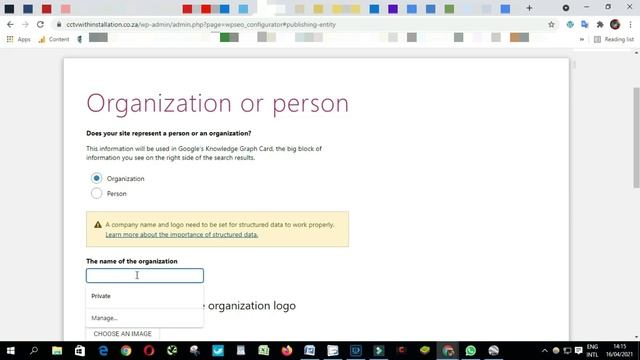
Task: Go back using browser back arrow
Action: [10, 24]
